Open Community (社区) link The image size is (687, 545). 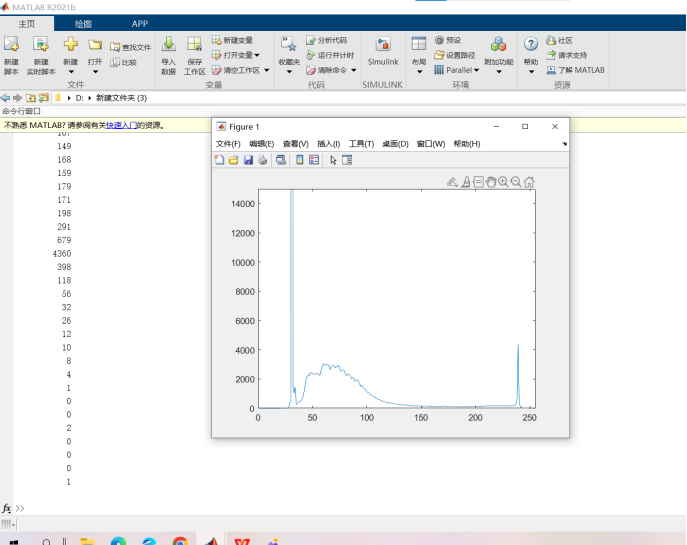point(560,40)
